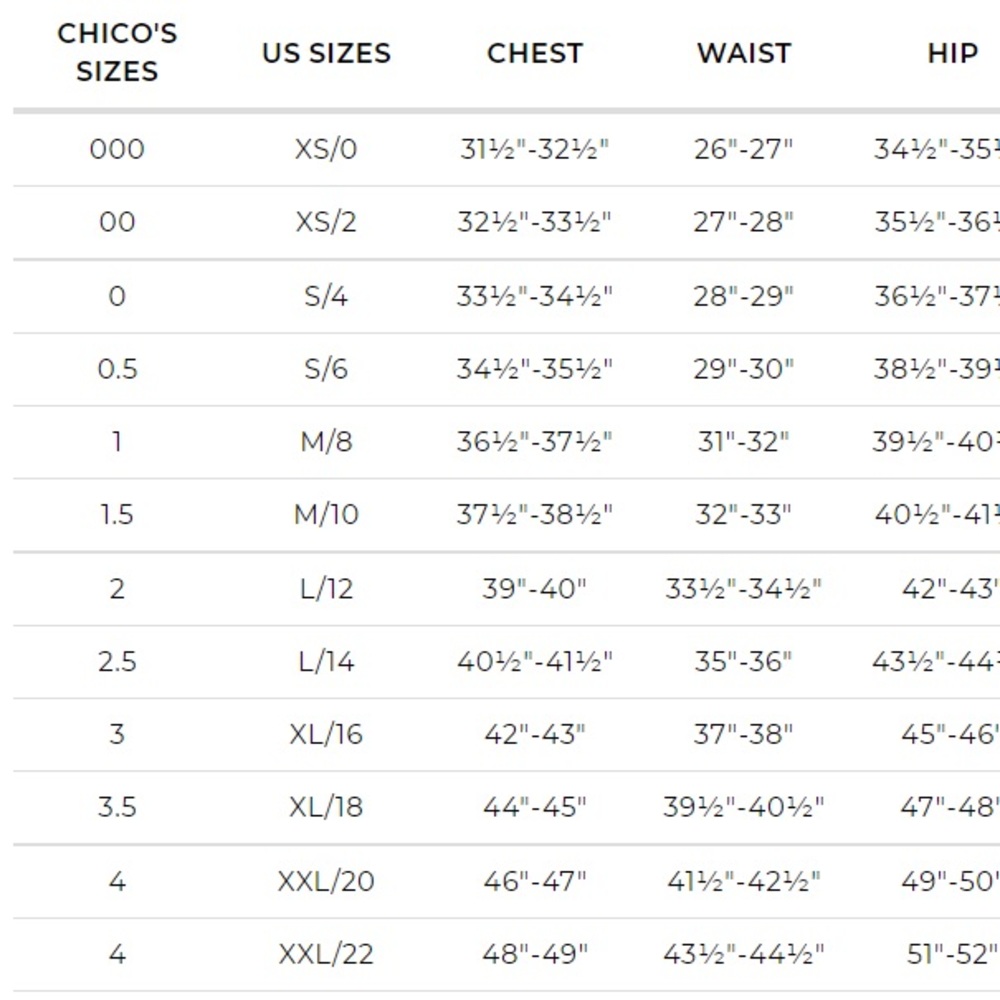This screenshot has height=1000, width=1000.
Task: Select waist measurement 26"-27"
Action: (744, 149)
